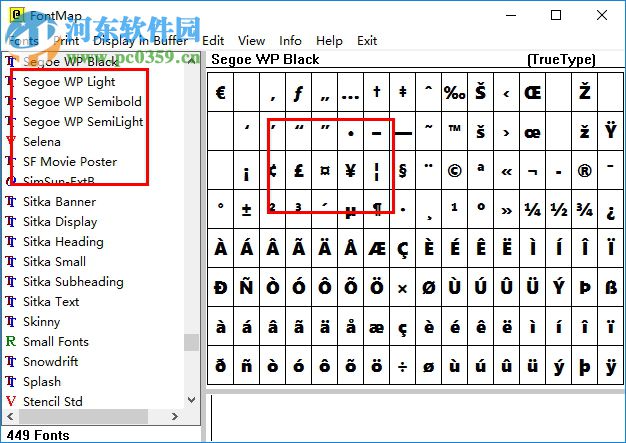Pick the × multiplication sign character cell
This screenshot has width=626, height=443.
(x=402, y=287)
